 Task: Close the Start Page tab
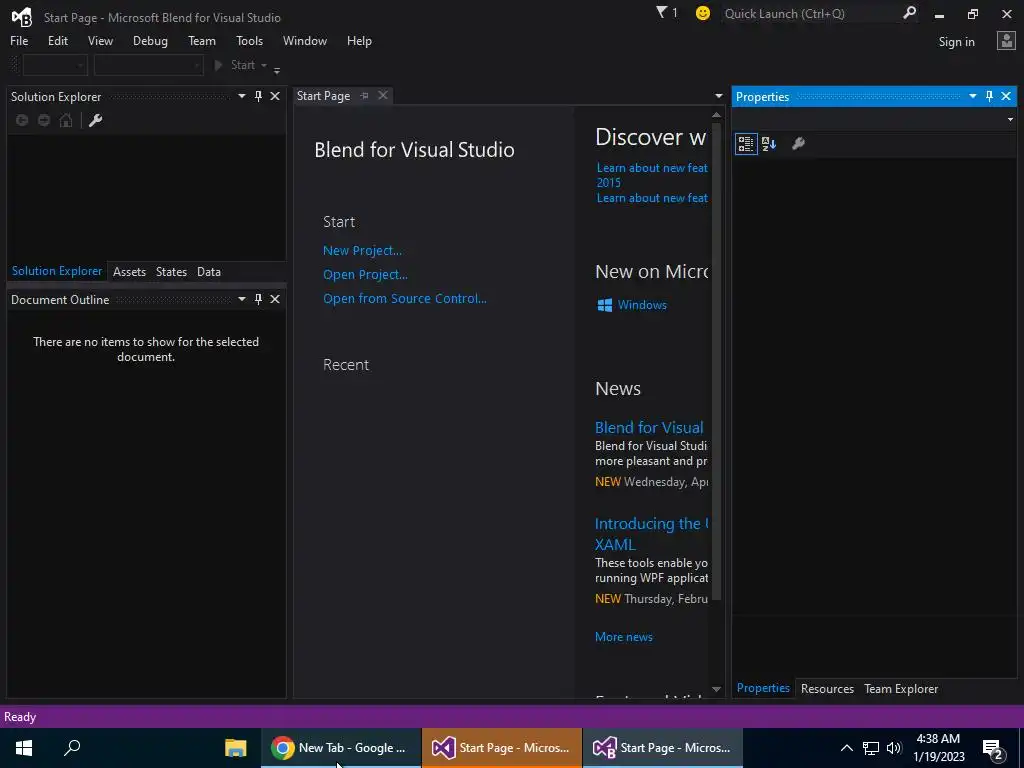point(383,95)
